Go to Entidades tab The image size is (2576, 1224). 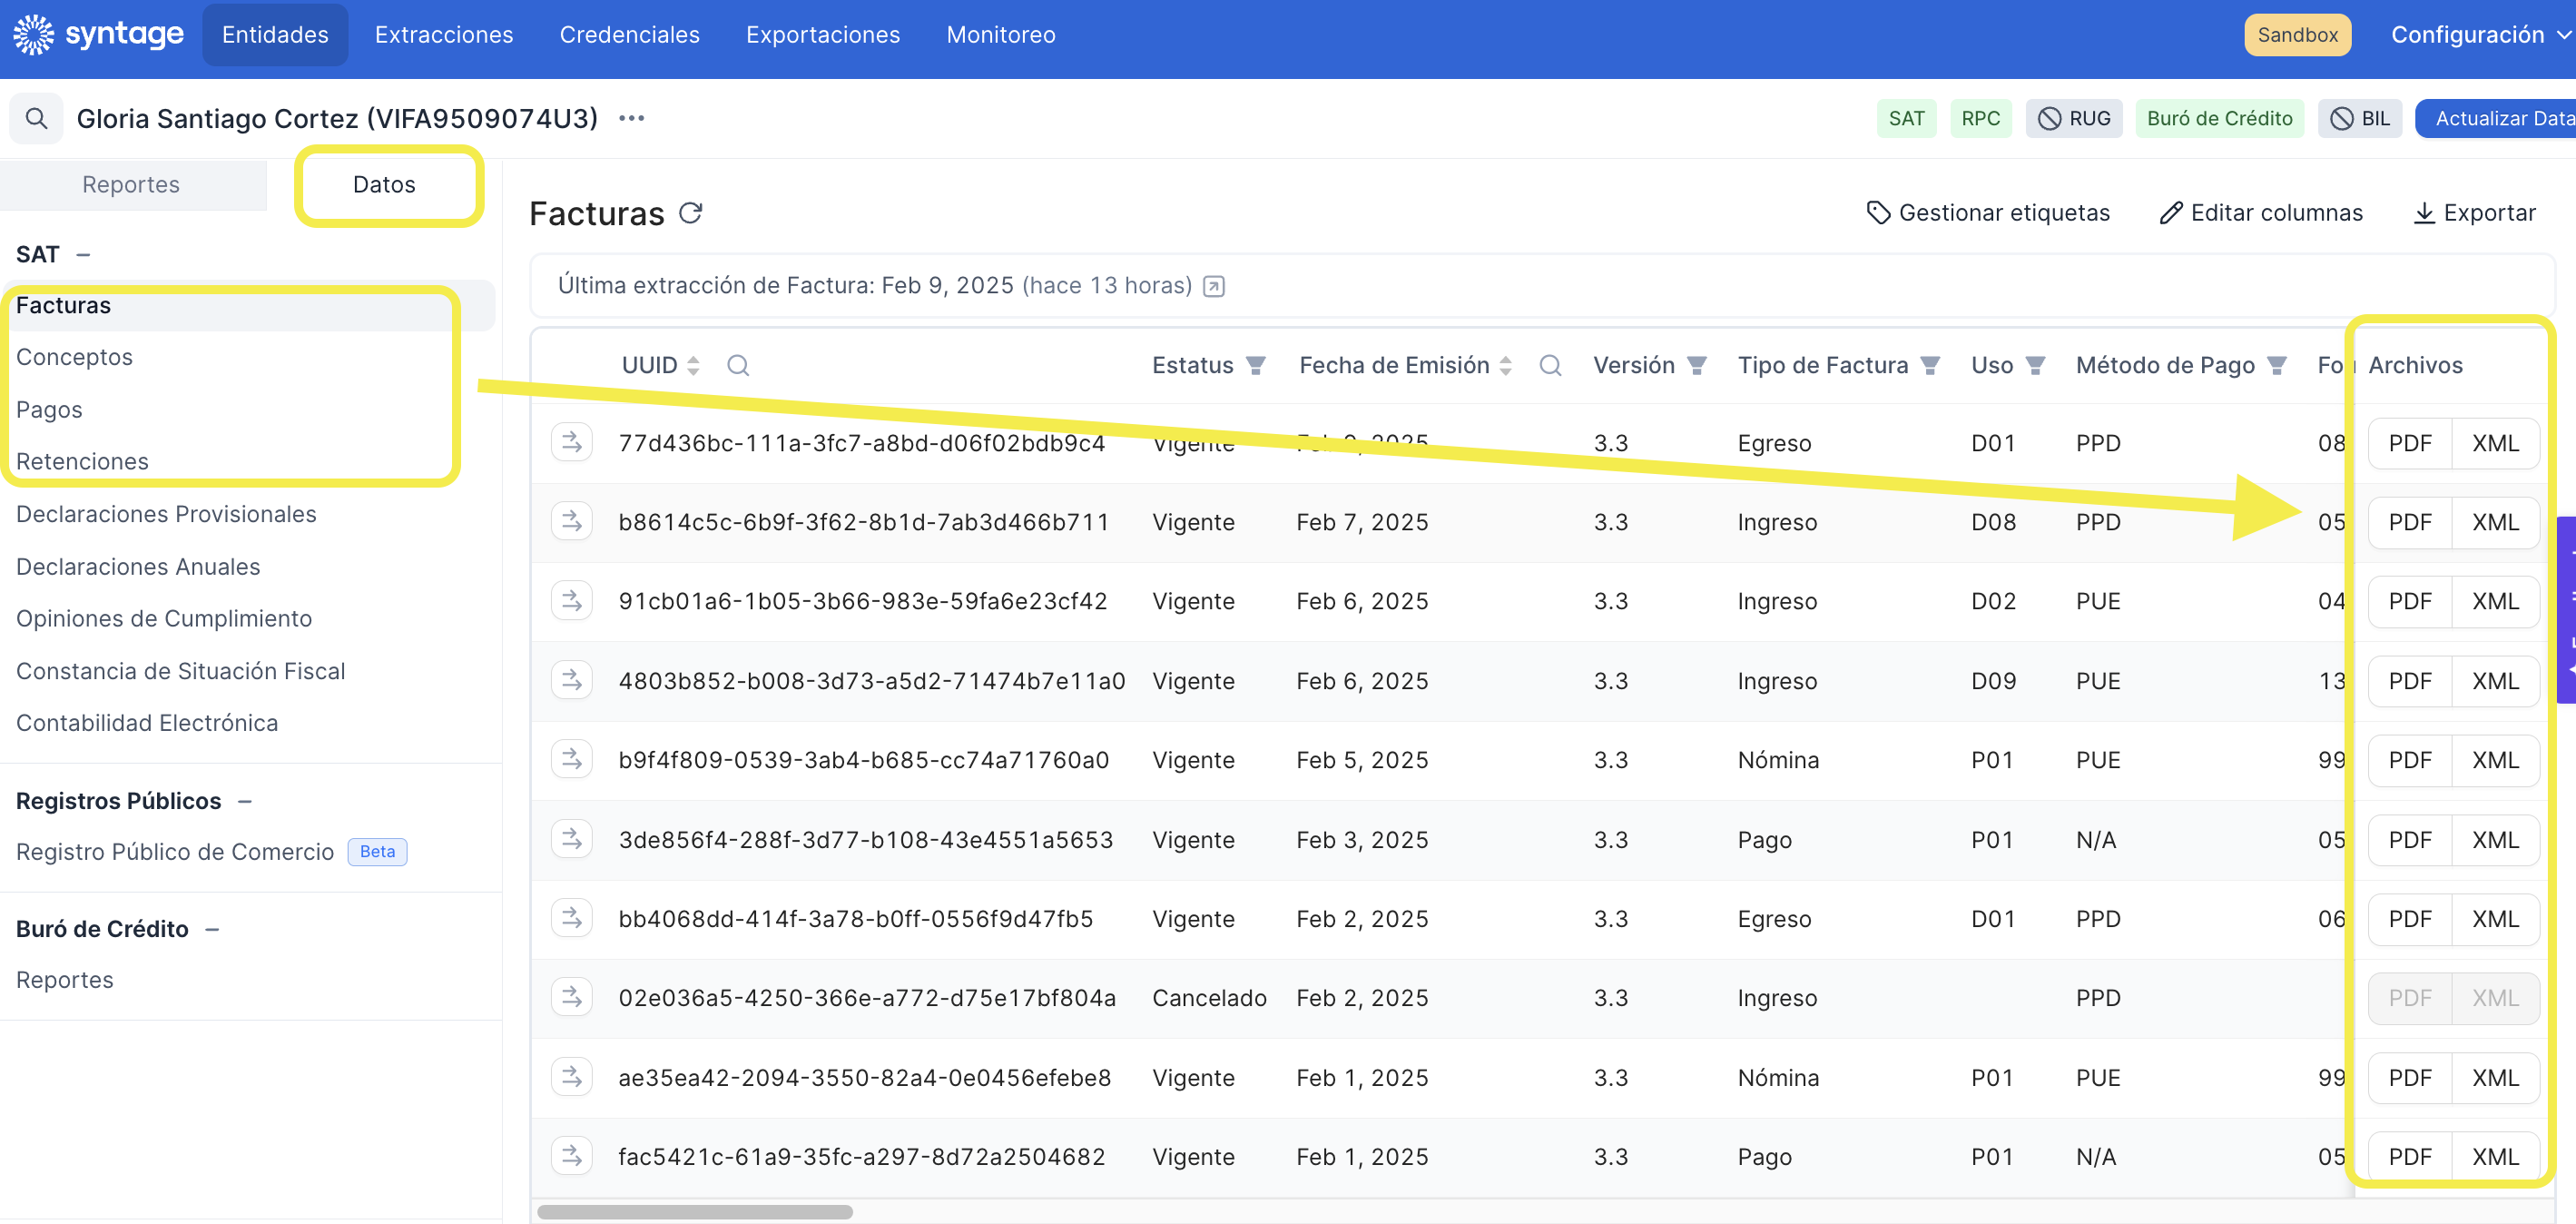tap(275, 34)
